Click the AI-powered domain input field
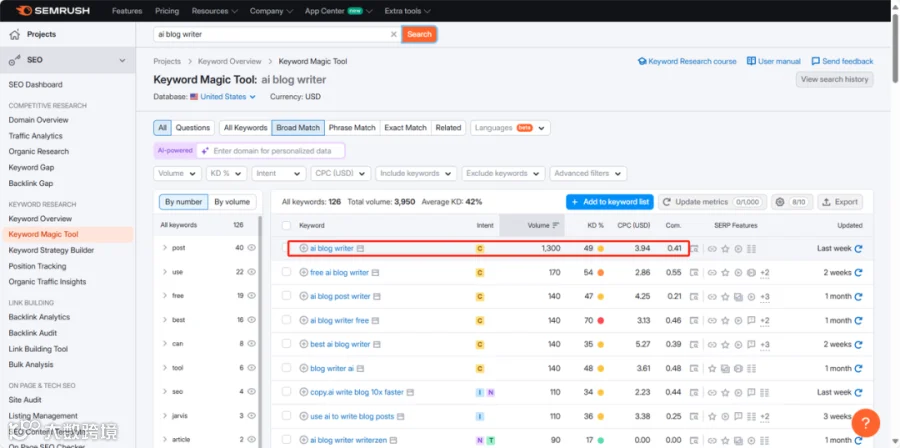This screenshot has width=900, height=448. pos(270,151)
